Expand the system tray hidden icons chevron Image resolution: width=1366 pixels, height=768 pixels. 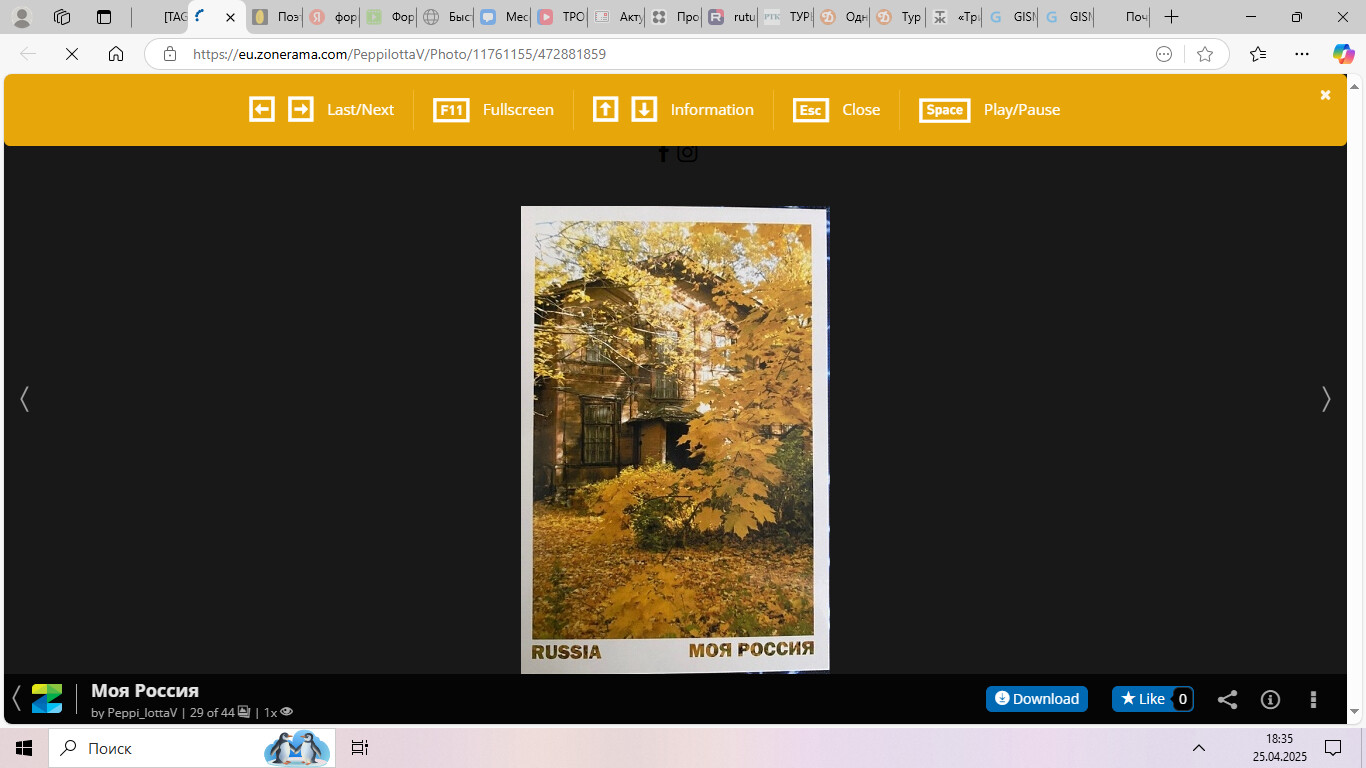coord(1198,748)
